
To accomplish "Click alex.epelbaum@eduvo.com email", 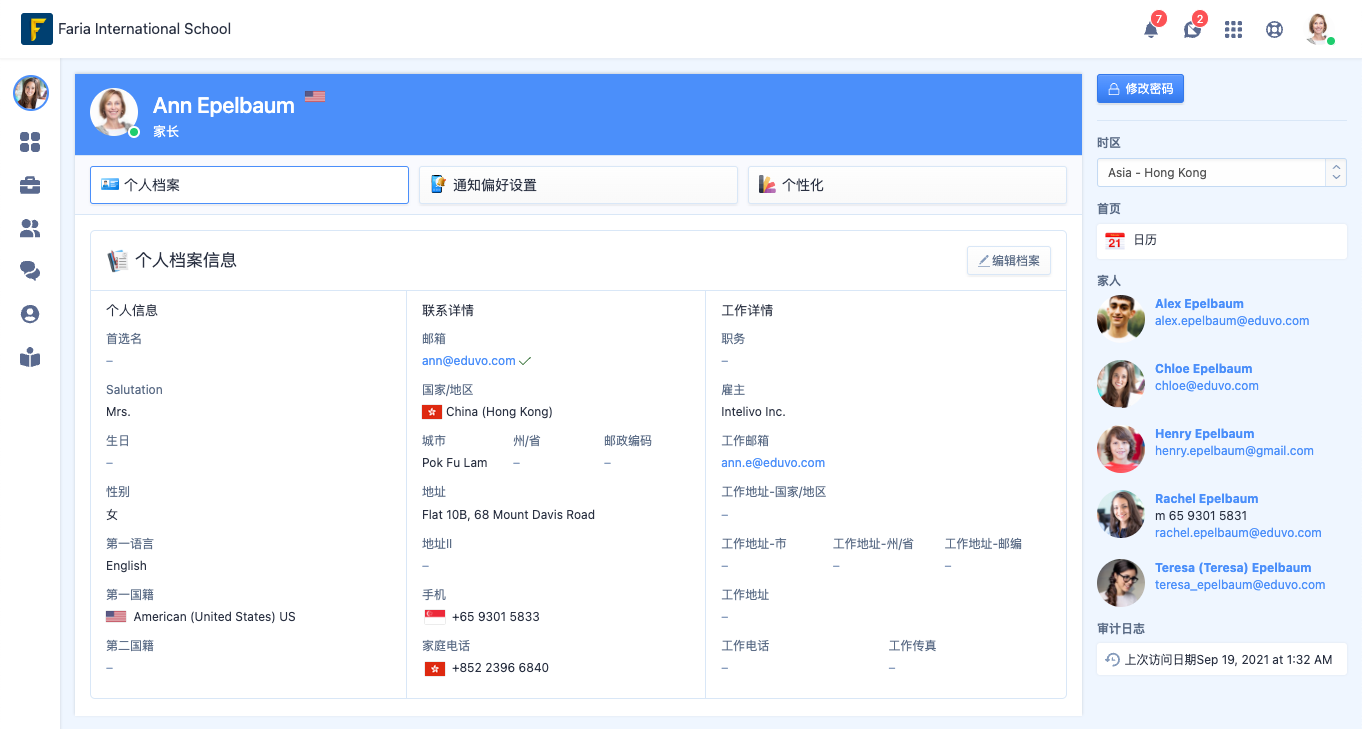I will [x=1232, y=321].
